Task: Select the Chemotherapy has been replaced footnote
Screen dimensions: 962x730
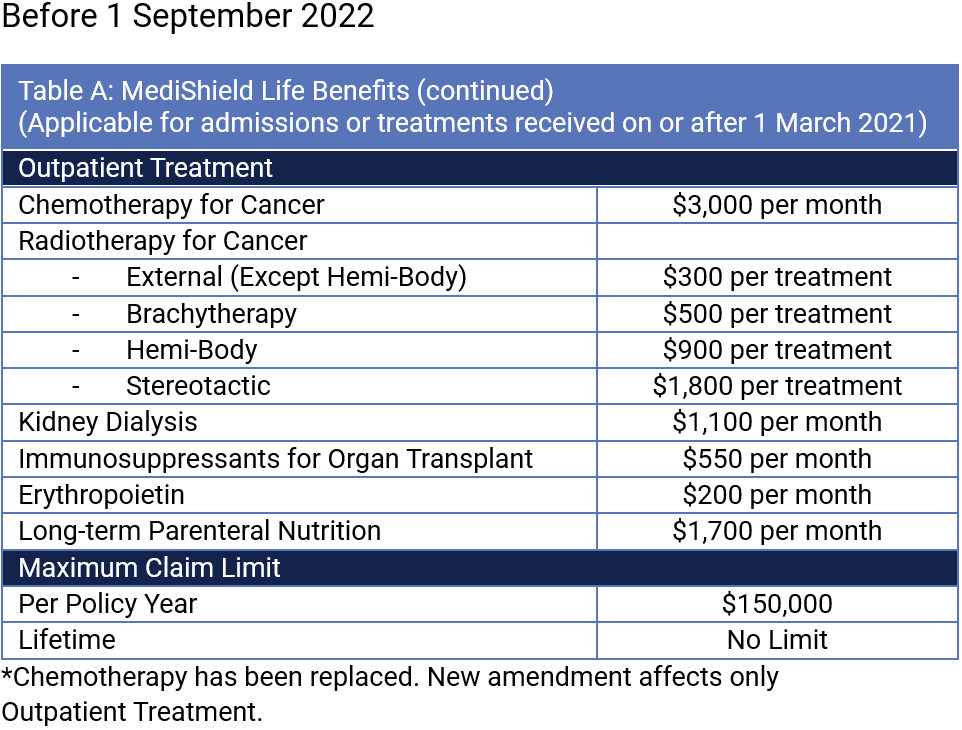Action: (x=390, y=694)
